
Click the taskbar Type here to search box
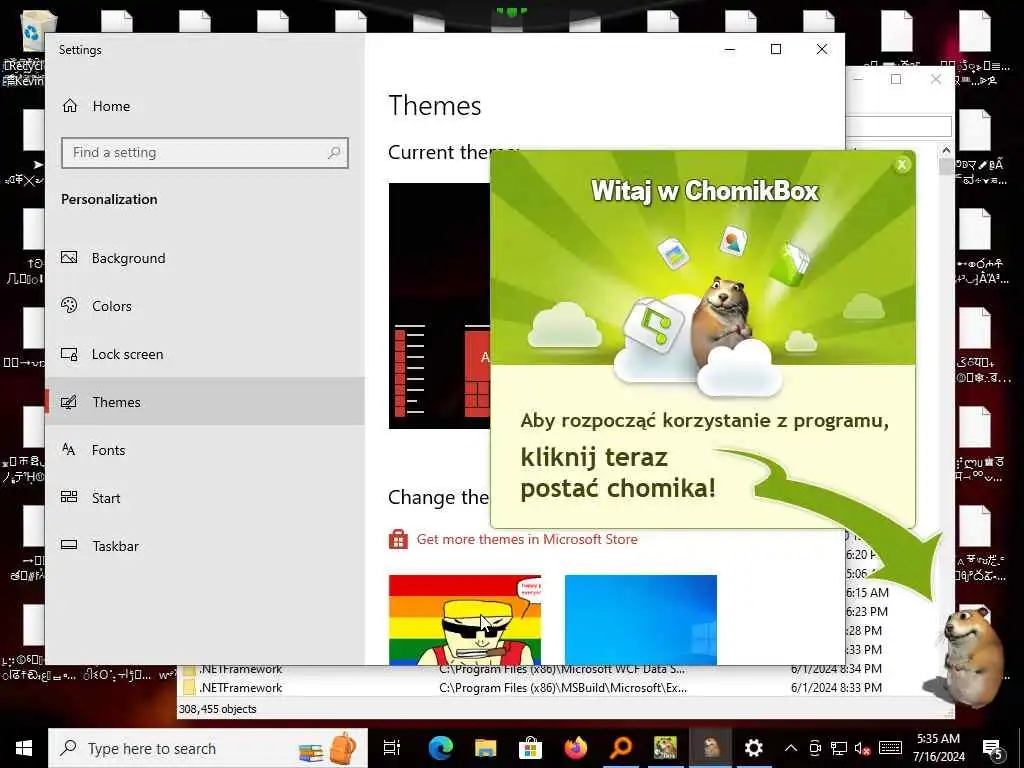(x=208, y=748)
